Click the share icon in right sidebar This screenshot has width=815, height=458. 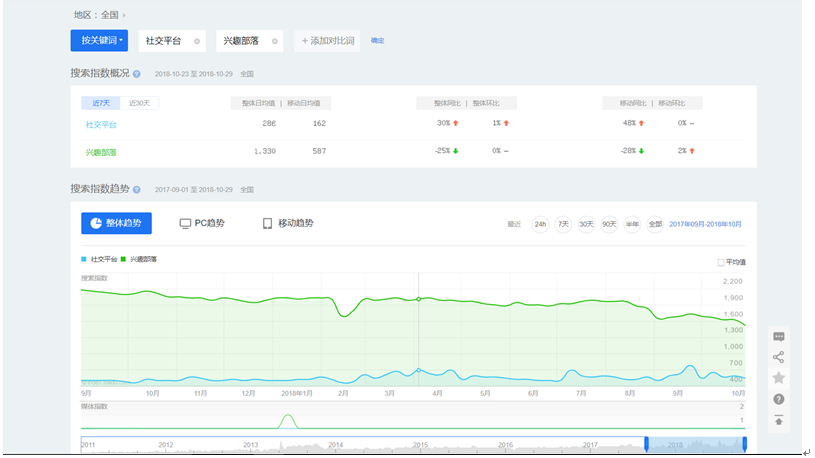(779, 357)
